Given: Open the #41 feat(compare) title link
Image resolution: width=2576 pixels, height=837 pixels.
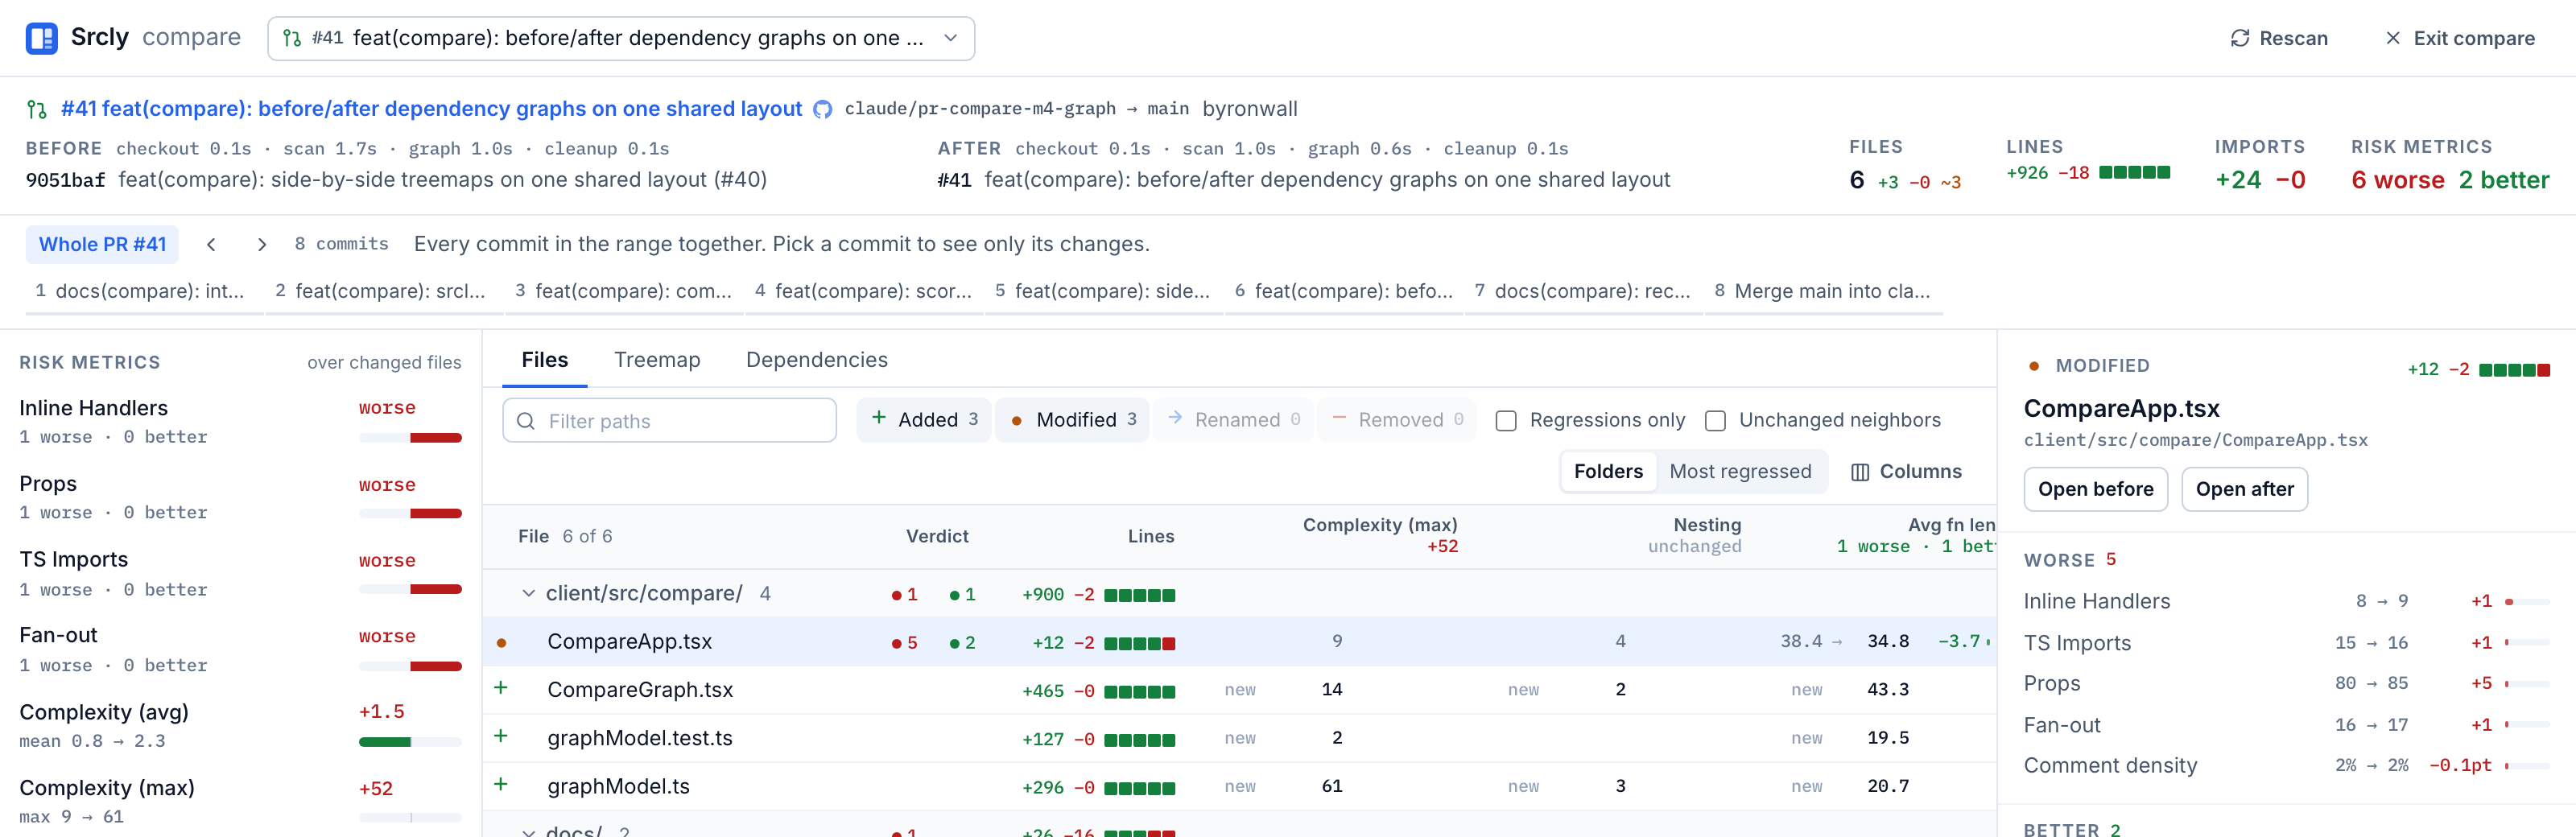Looking at the screenshot, I should 431,108.
